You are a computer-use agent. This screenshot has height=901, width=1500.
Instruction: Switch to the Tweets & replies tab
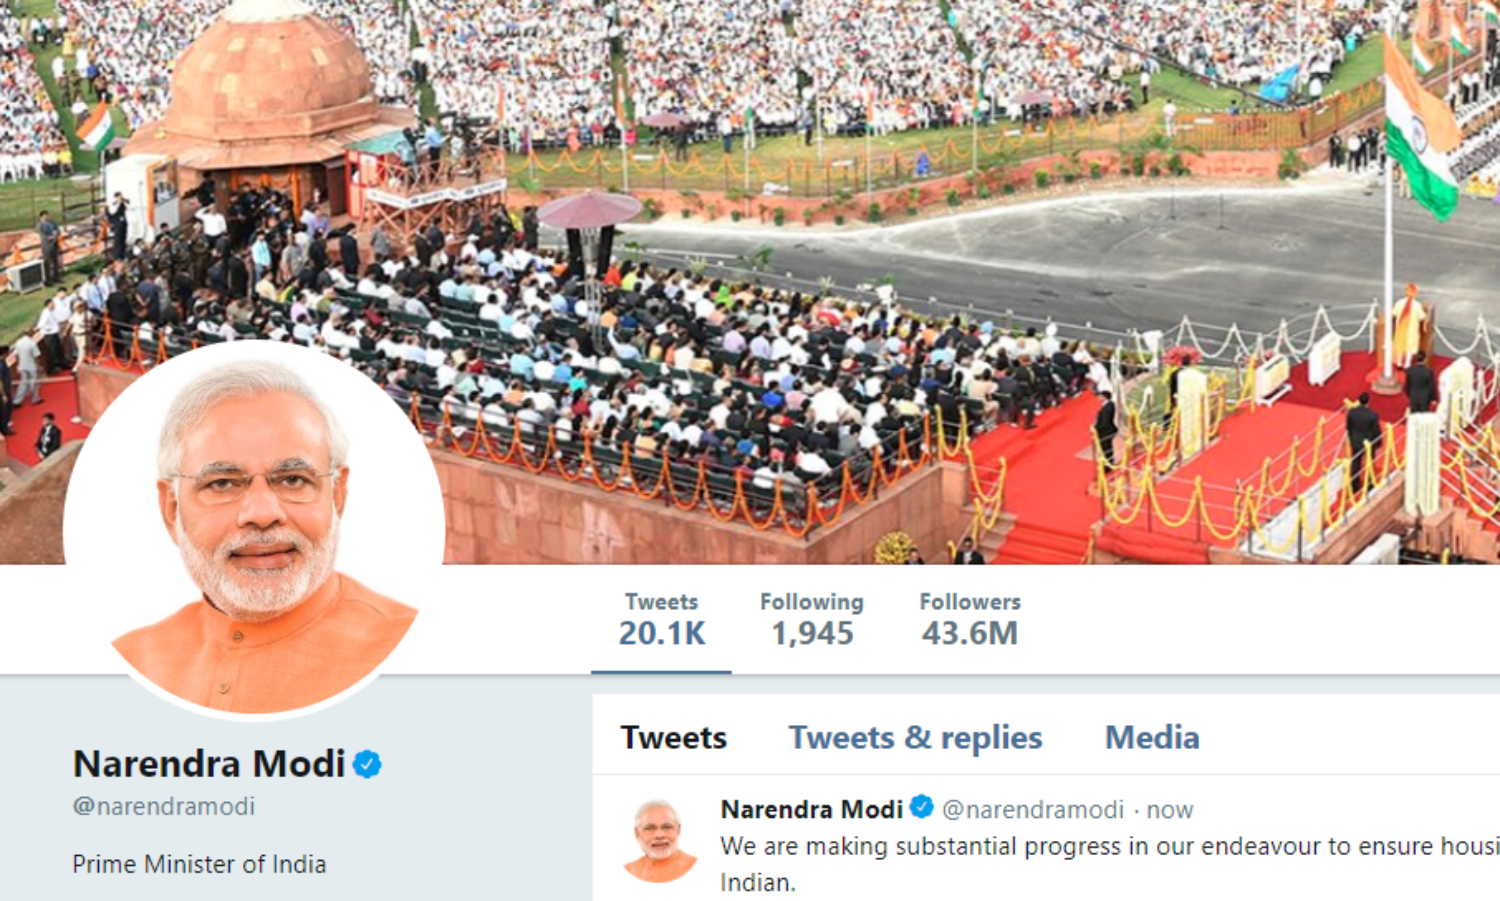[x=915, y=738]
